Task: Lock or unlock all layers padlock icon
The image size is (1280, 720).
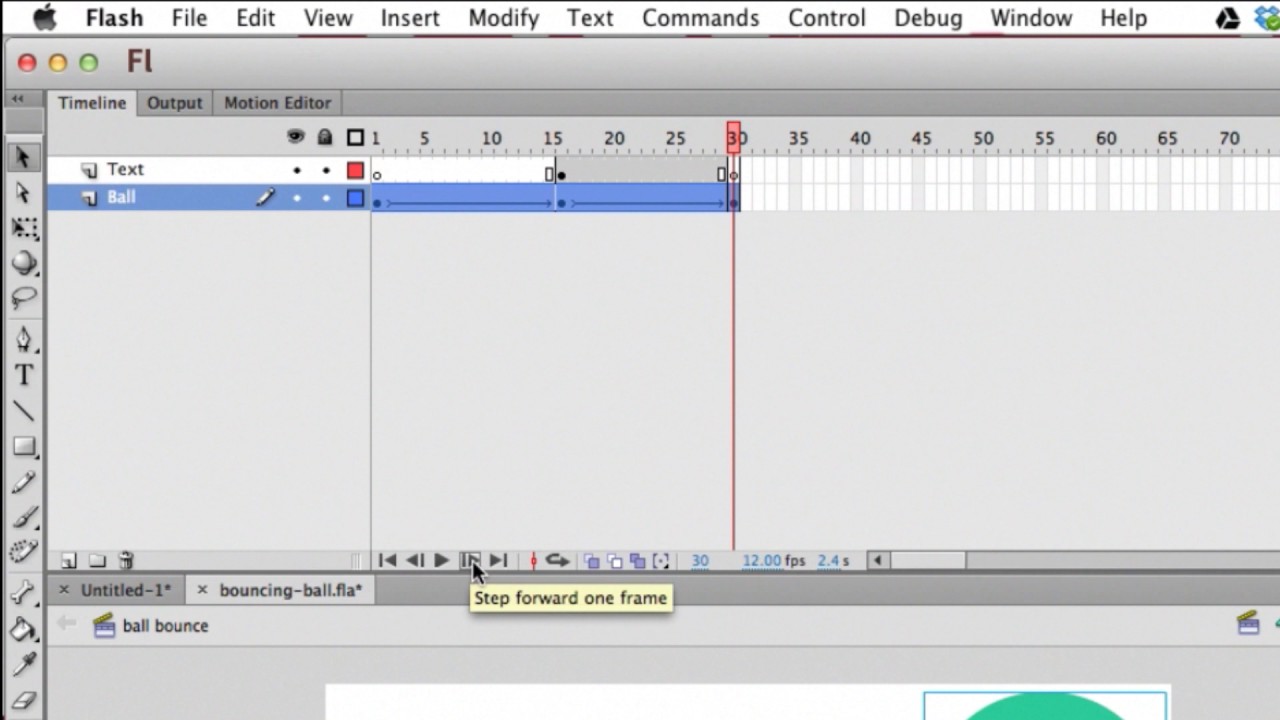Action: [325, 138]
